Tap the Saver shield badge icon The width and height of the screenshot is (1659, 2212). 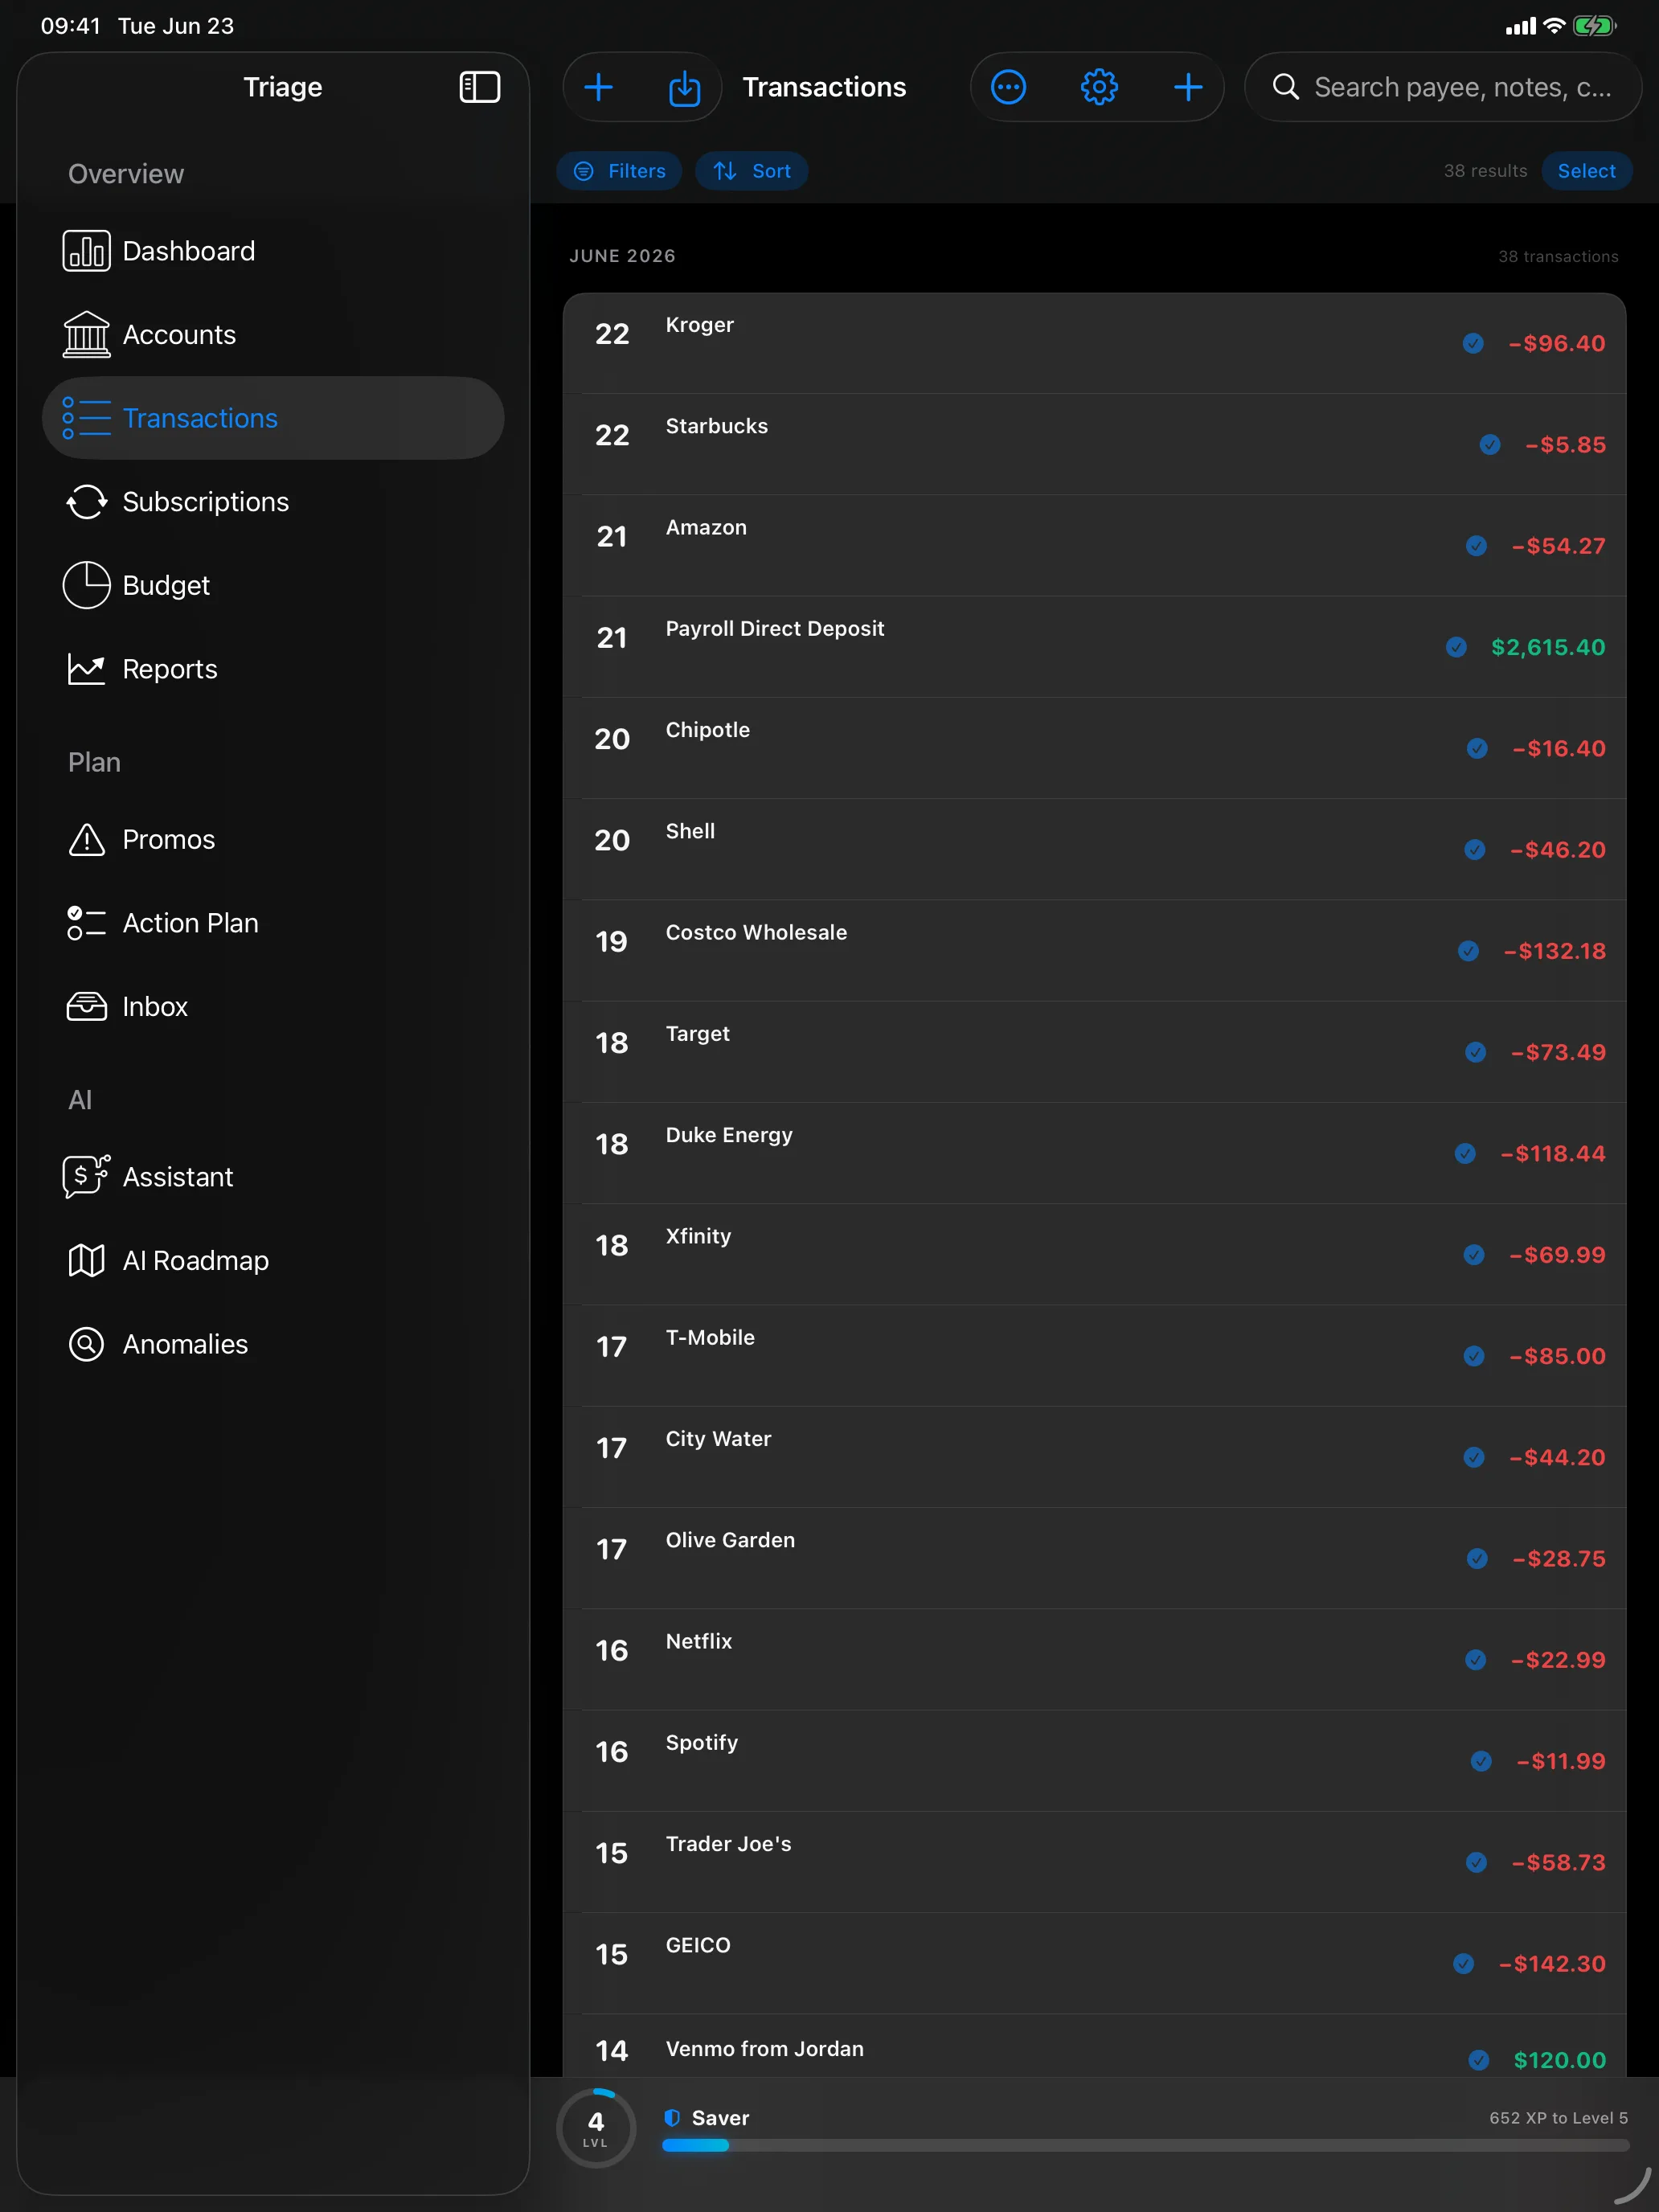tap(672, 2118)
